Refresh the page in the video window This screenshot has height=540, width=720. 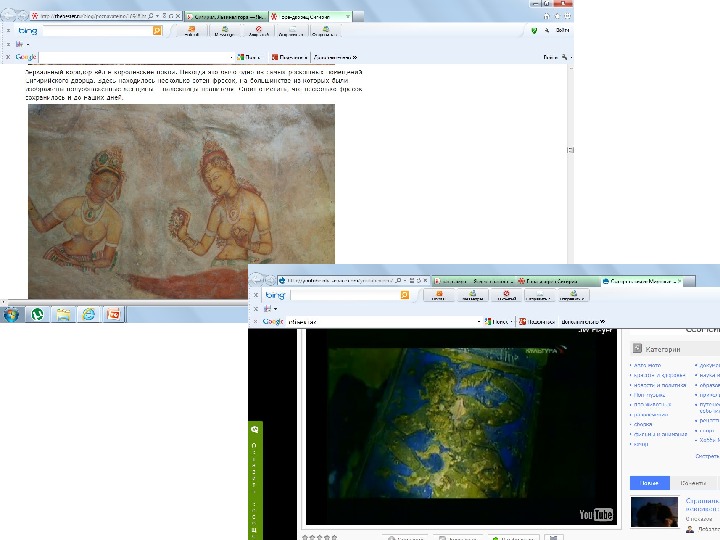pyautogui.click(x=419, y=281)
